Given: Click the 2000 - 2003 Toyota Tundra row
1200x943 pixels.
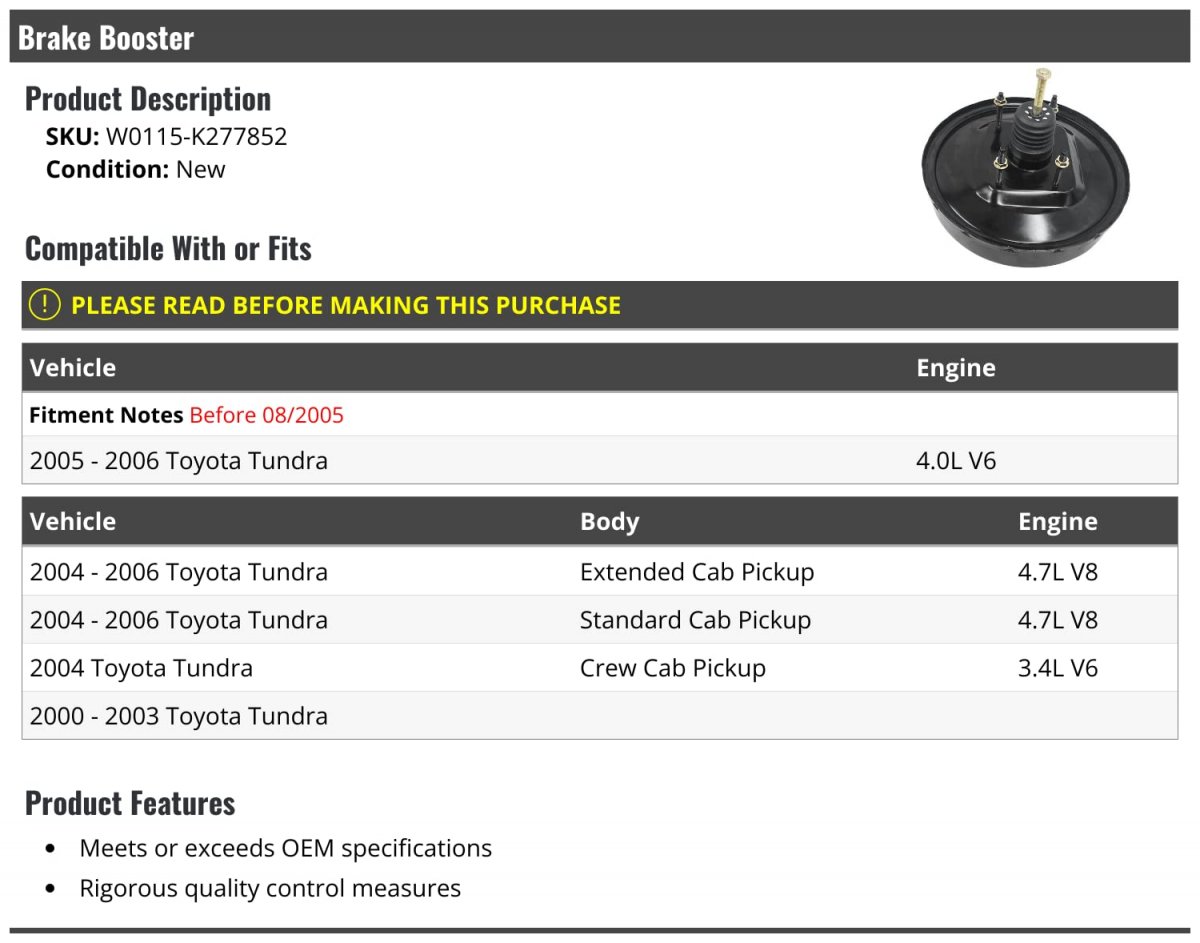Looking at the screenshot, I should point(600,716).
